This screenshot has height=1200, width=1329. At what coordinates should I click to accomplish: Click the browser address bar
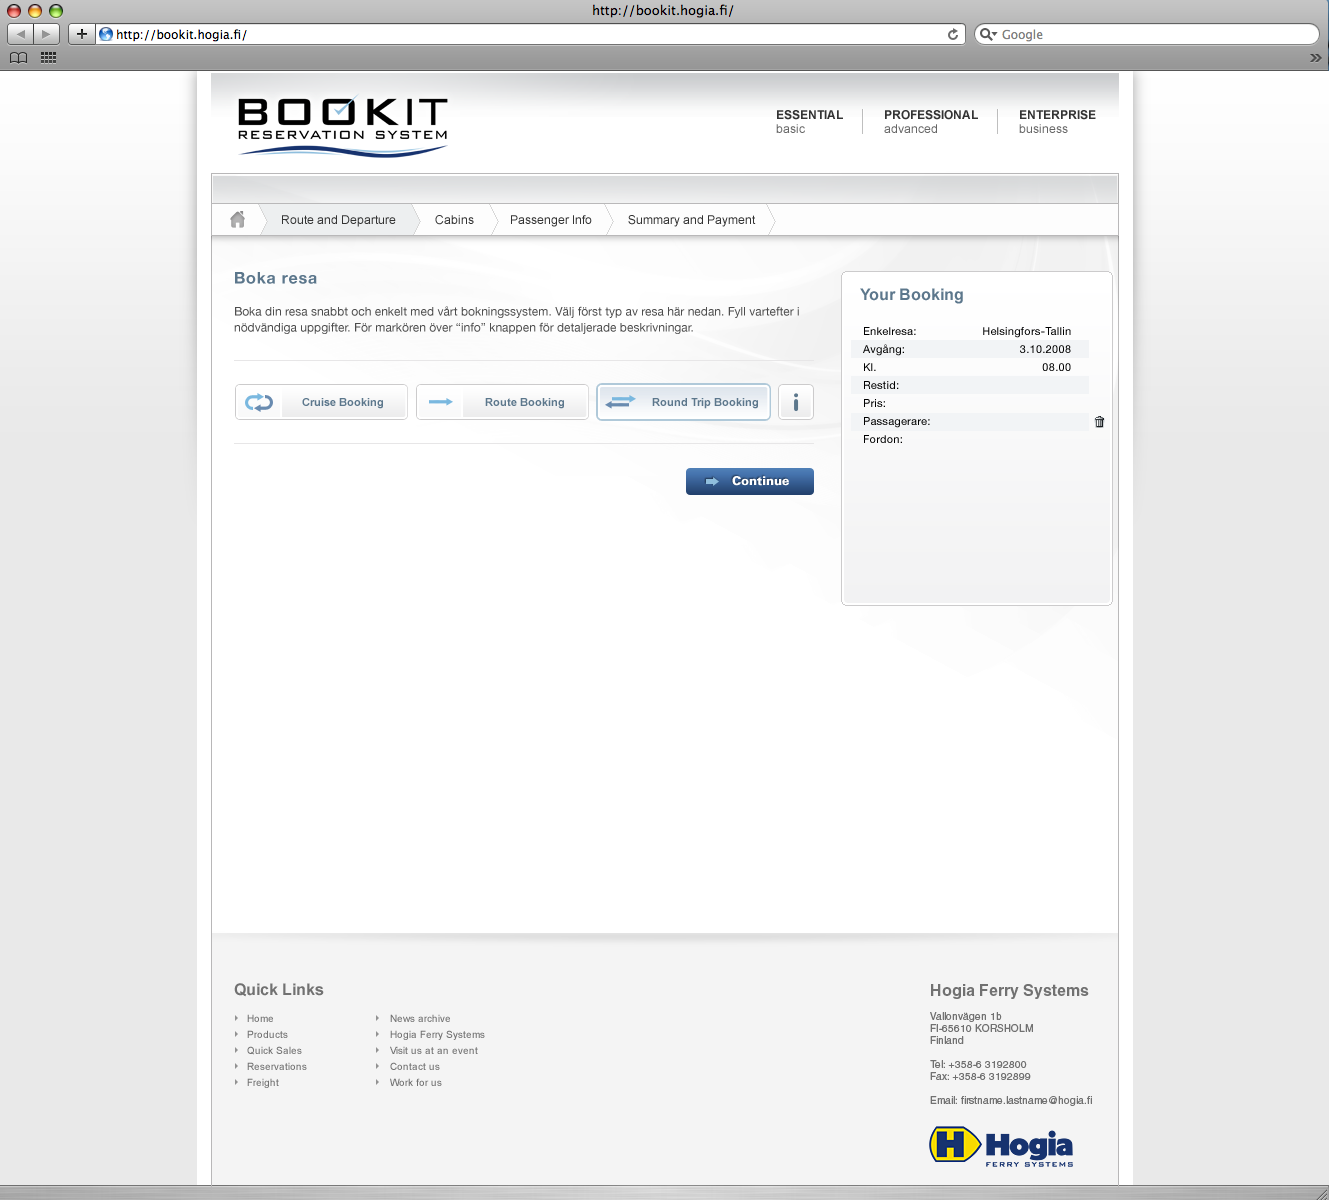tap(530, 34)
